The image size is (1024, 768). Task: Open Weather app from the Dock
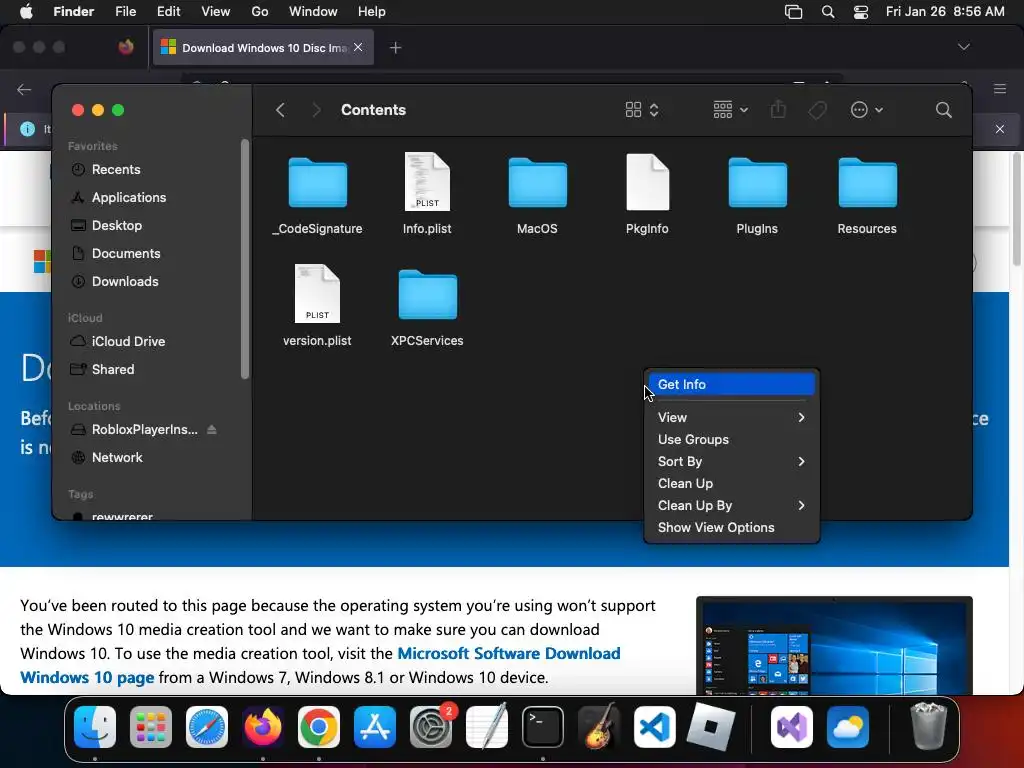click(x=848, y=727)
